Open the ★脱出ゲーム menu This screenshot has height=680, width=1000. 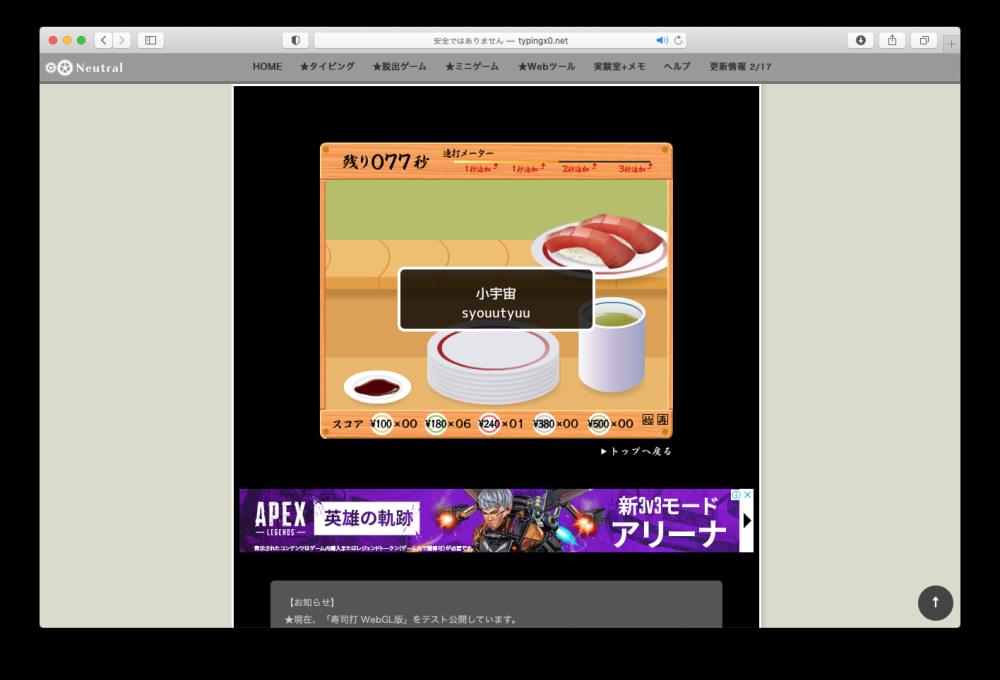[x=399, y=67]
